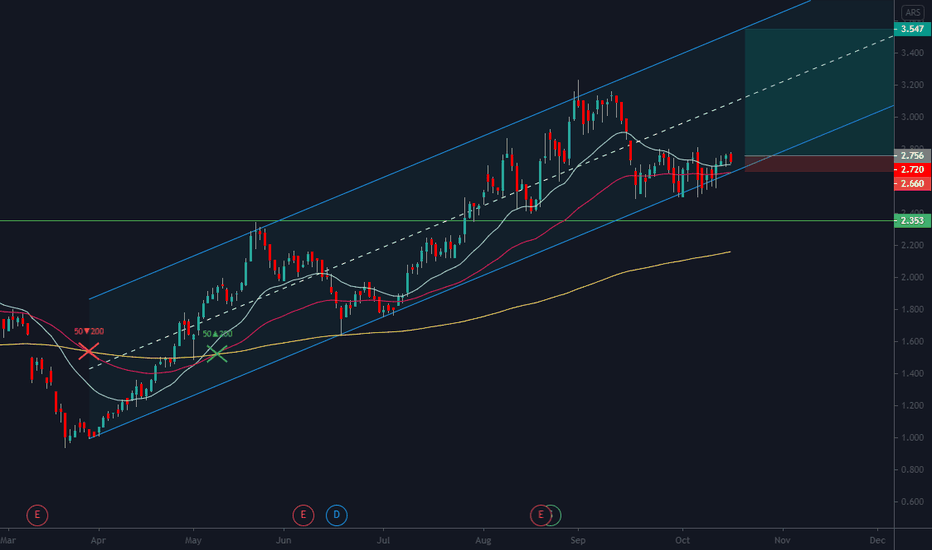Click the Jul label on time axis
This screenshot has width=932, height=550.
tap(383, 540)
